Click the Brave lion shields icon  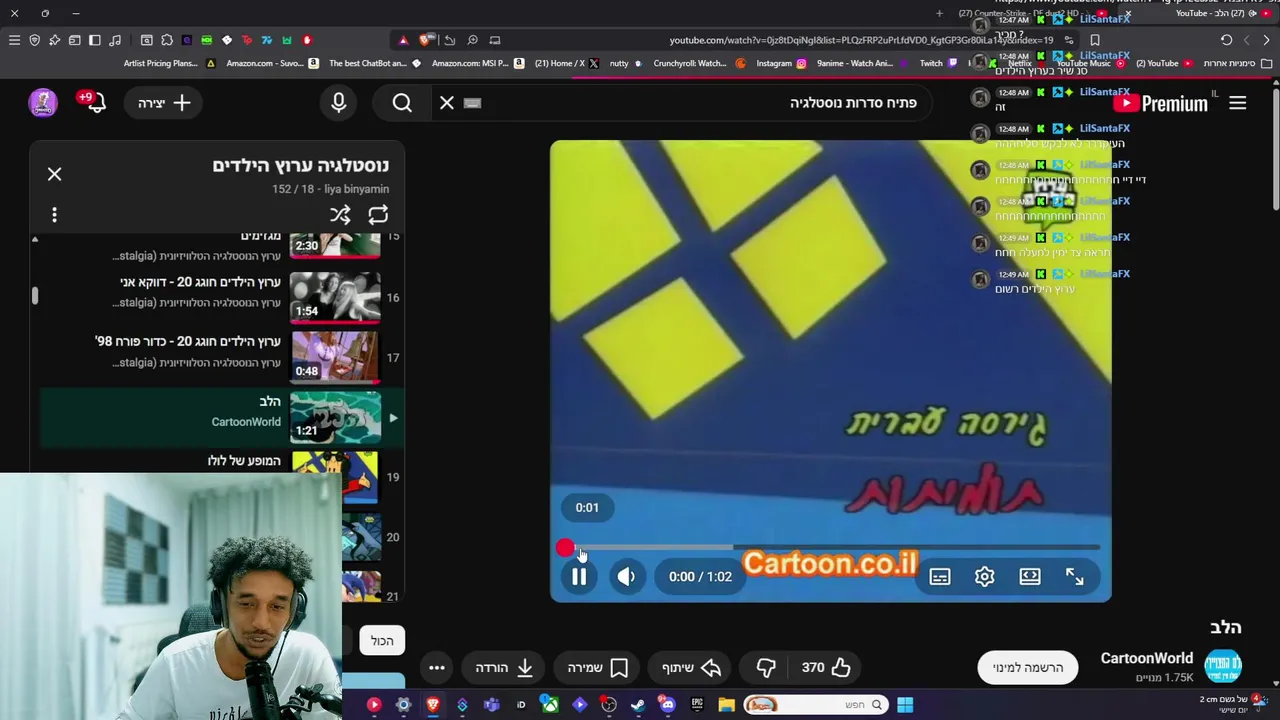pyautogui.click(x=427, y=40)
